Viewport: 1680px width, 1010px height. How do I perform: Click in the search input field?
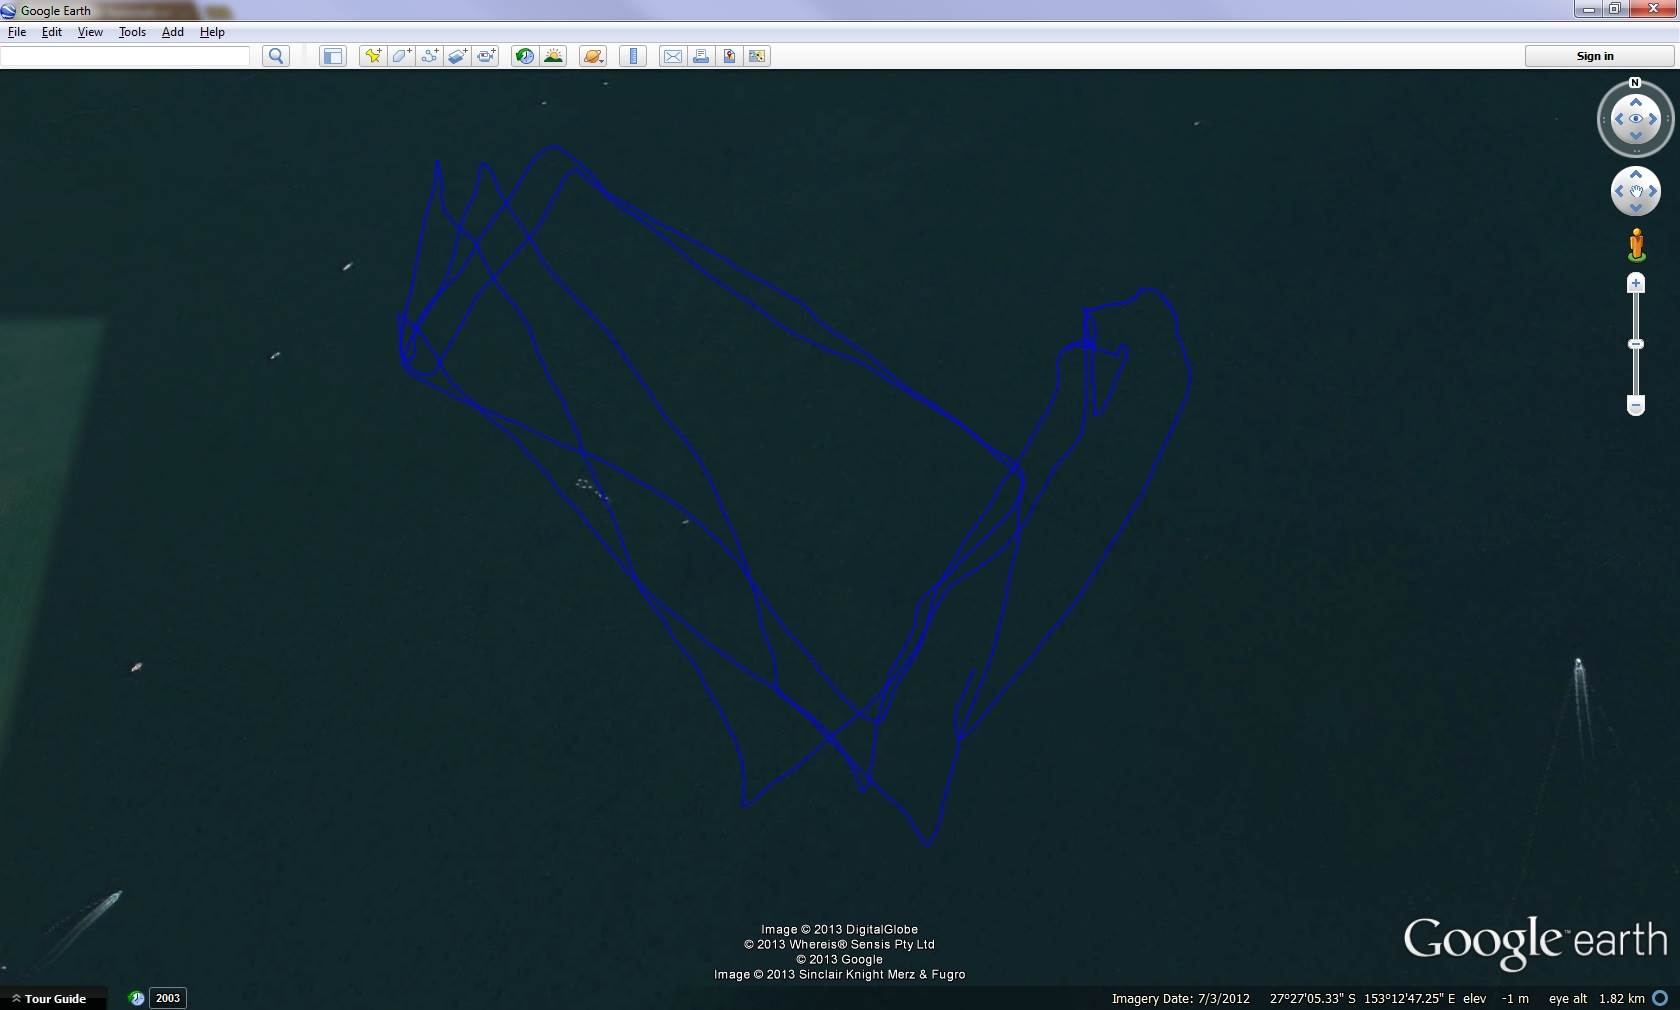[x=125, y=56]
